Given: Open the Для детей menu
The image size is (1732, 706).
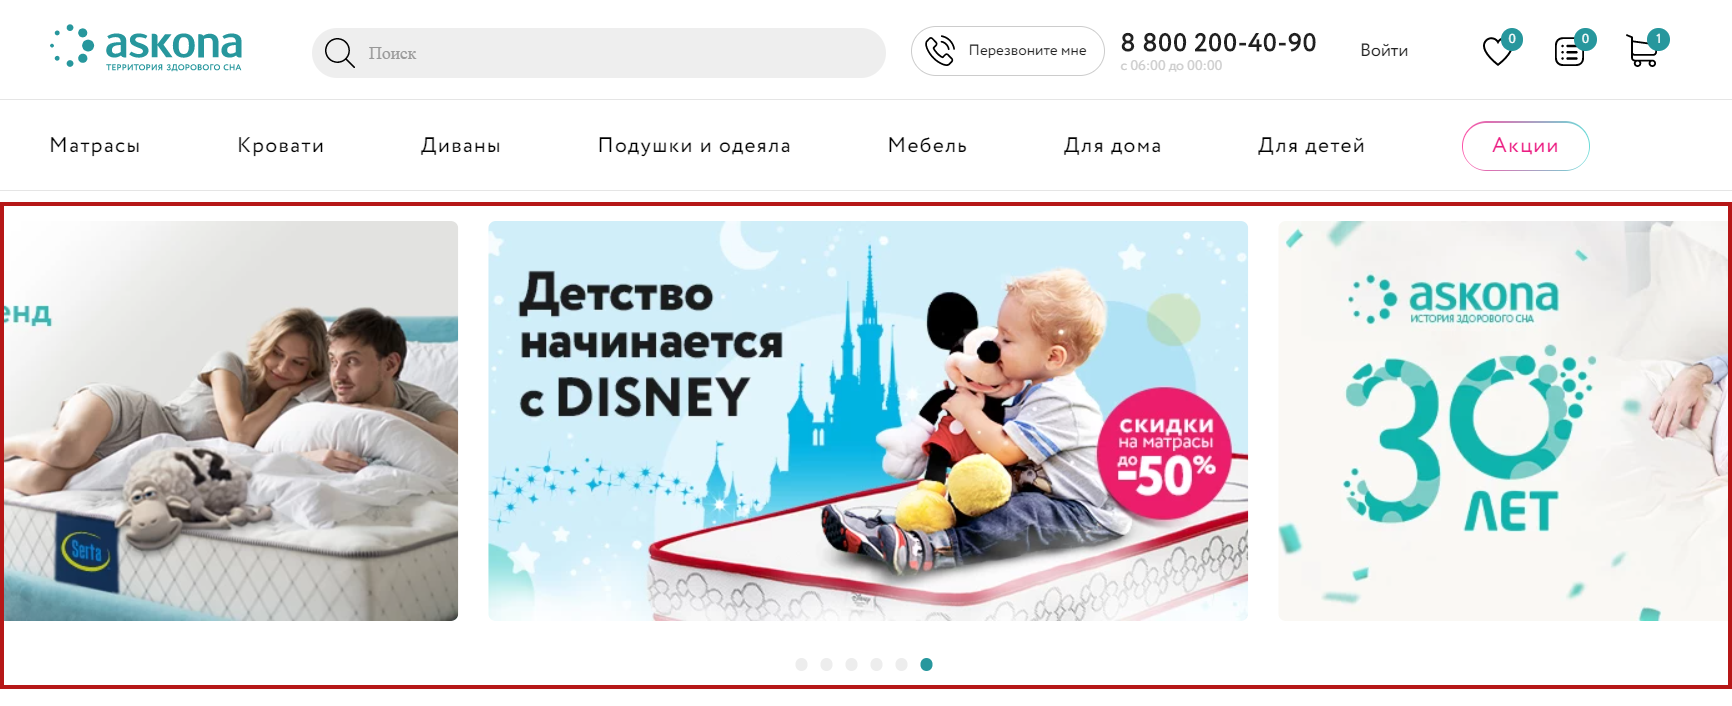Looking at the screenshot, I should click(x=1311, y=146).
